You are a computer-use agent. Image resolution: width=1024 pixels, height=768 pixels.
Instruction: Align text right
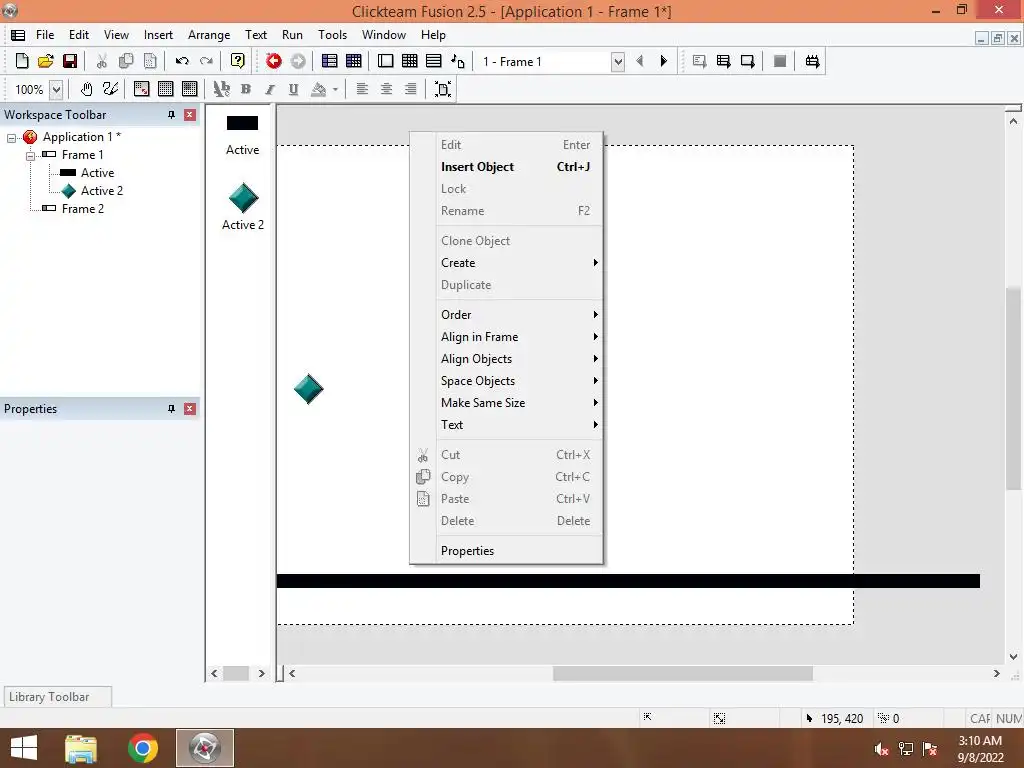410,89
